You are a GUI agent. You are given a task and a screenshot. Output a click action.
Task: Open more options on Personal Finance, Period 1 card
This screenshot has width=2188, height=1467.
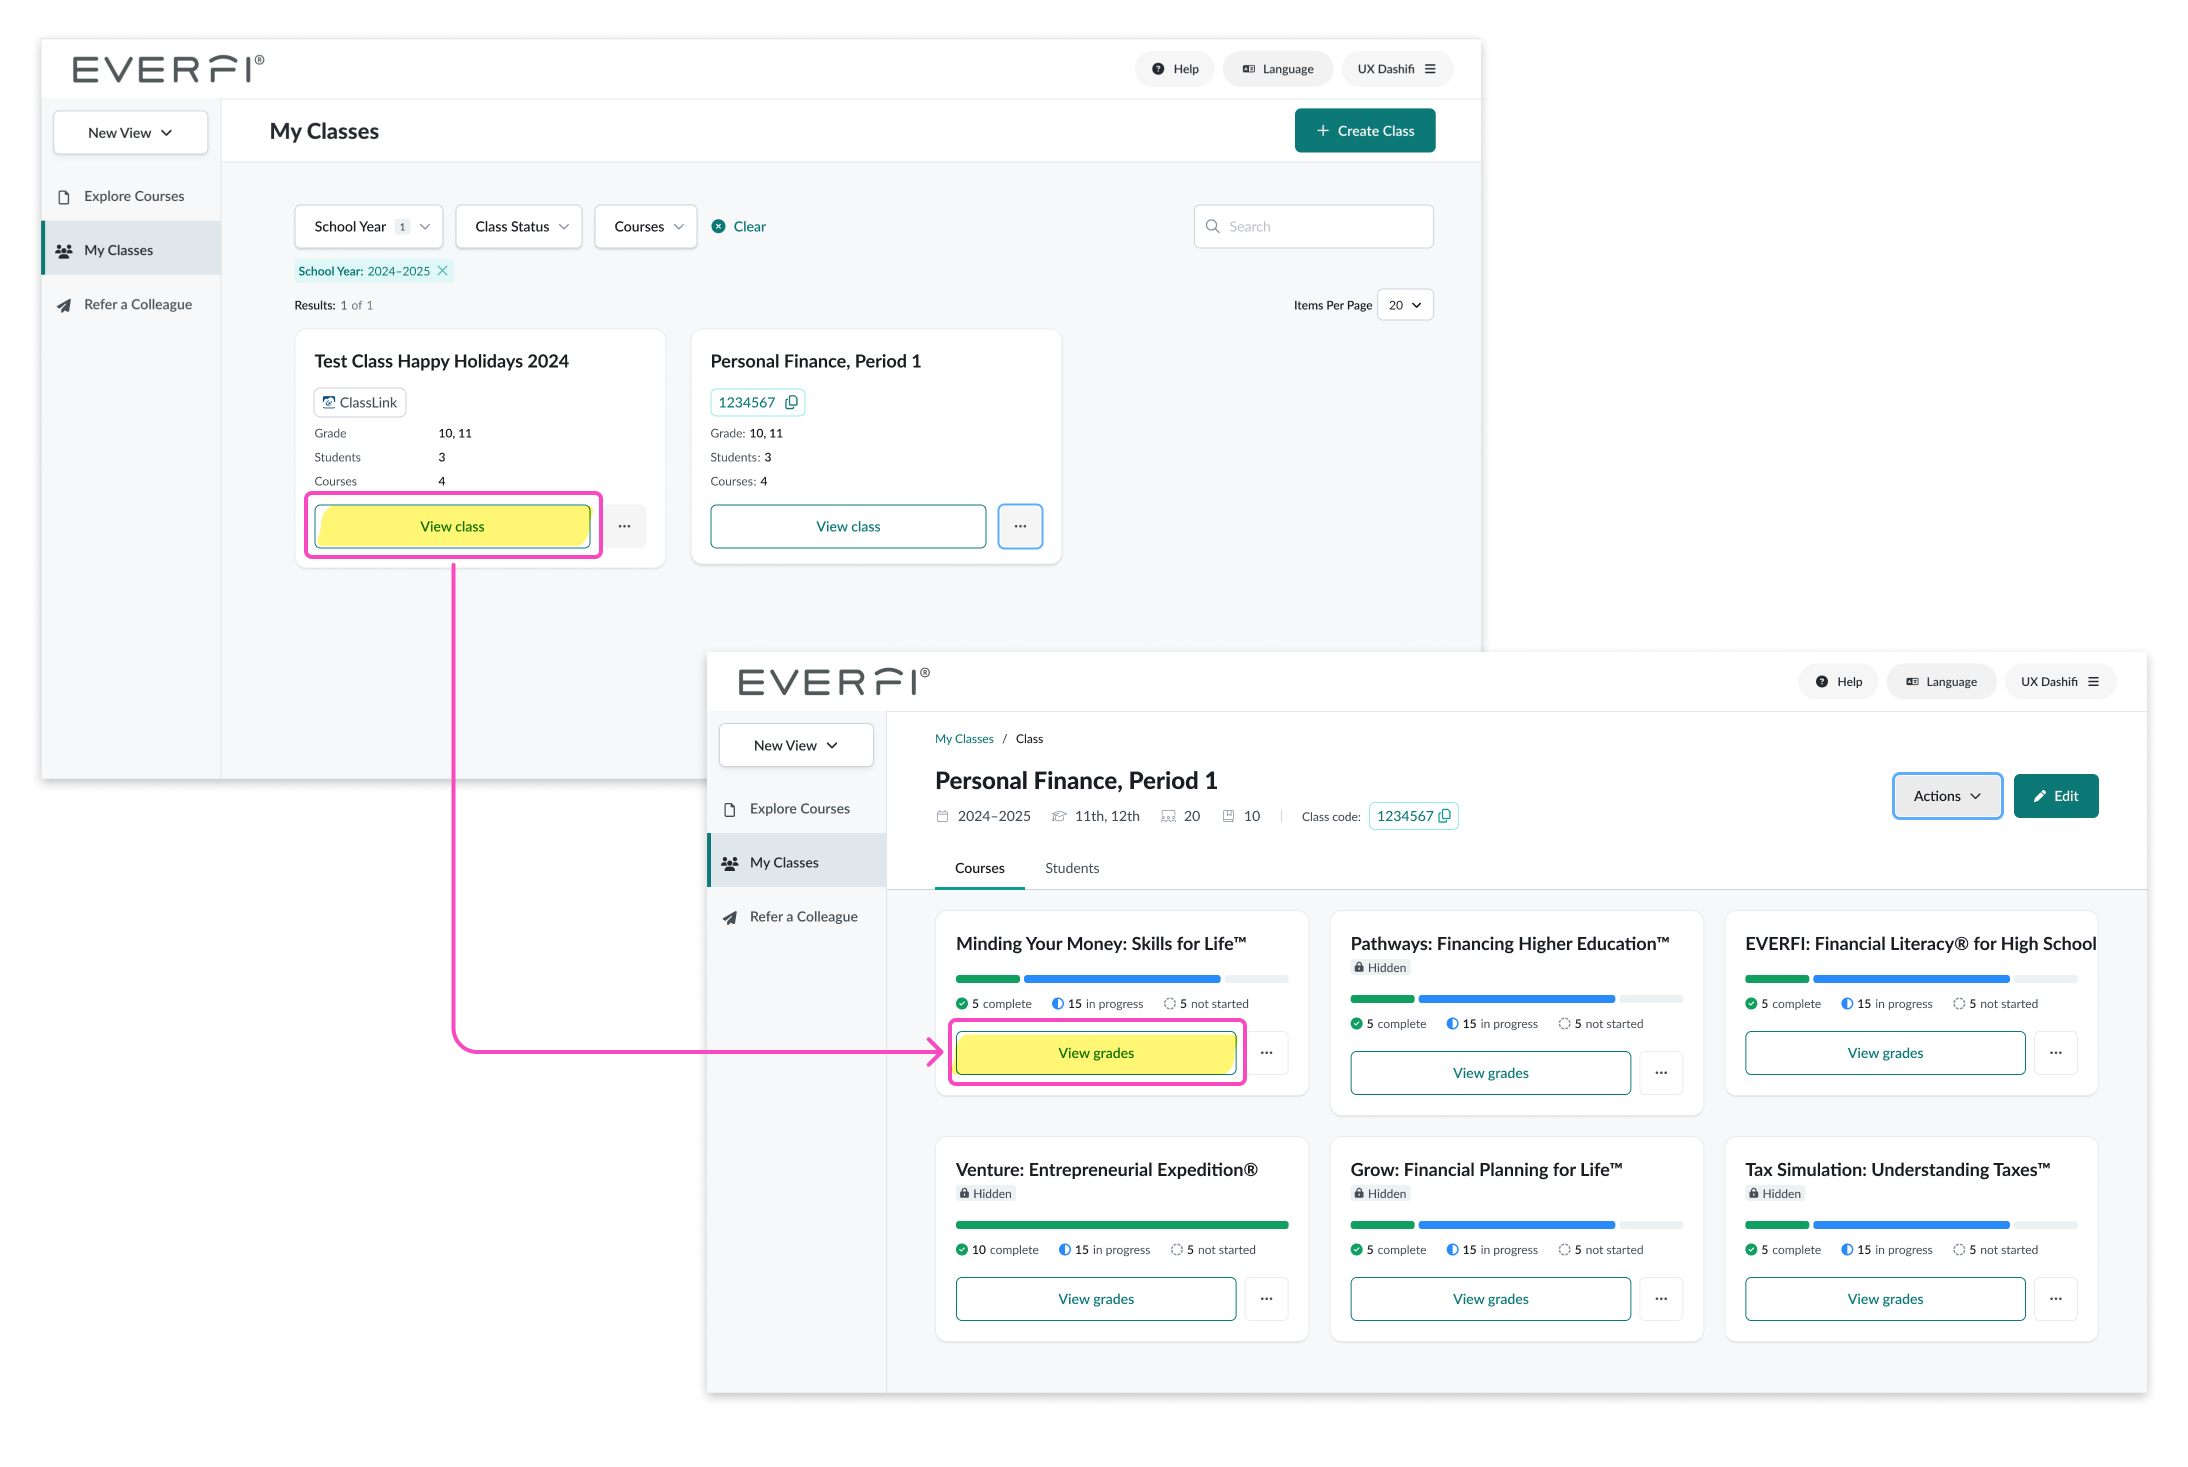pyautogui.click(x=1020, y=526)
